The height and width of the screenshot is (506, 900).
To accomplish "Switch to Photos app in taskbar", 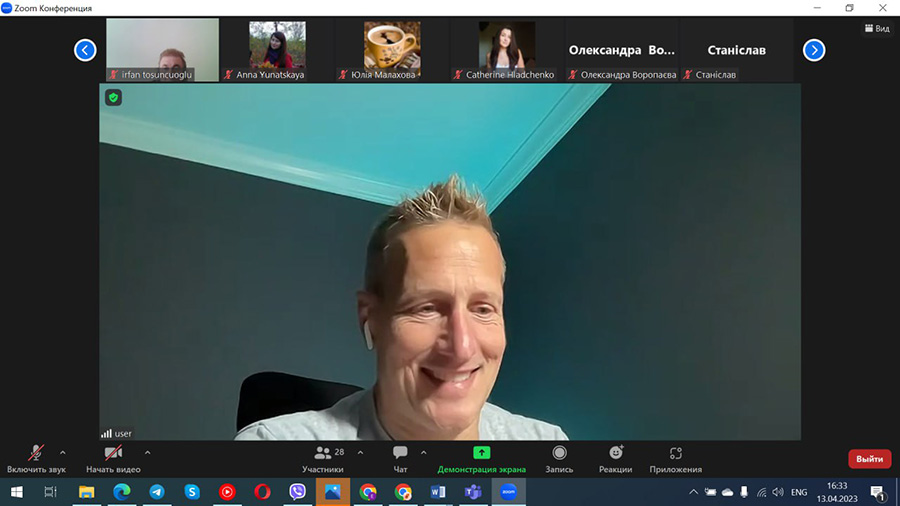I will [333, 492].
